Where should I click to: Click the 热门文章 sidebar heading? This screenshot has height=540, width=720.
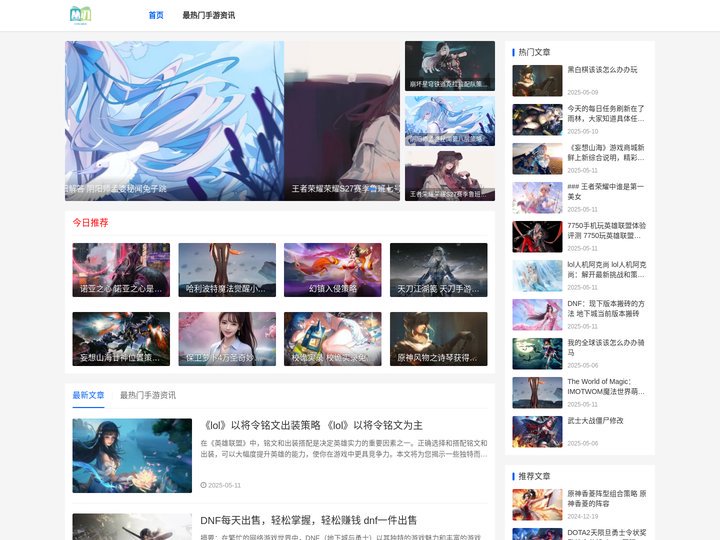(x=534, y=52)
